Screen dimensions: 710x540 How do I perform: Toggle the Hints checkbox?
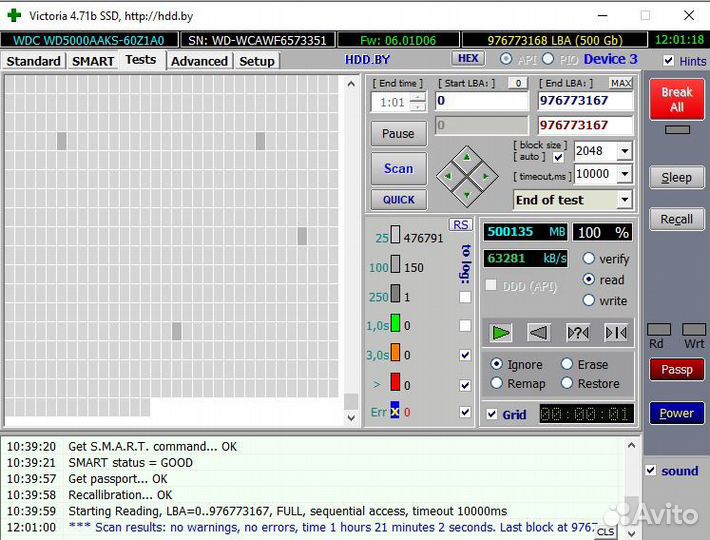tap(668, 61)
